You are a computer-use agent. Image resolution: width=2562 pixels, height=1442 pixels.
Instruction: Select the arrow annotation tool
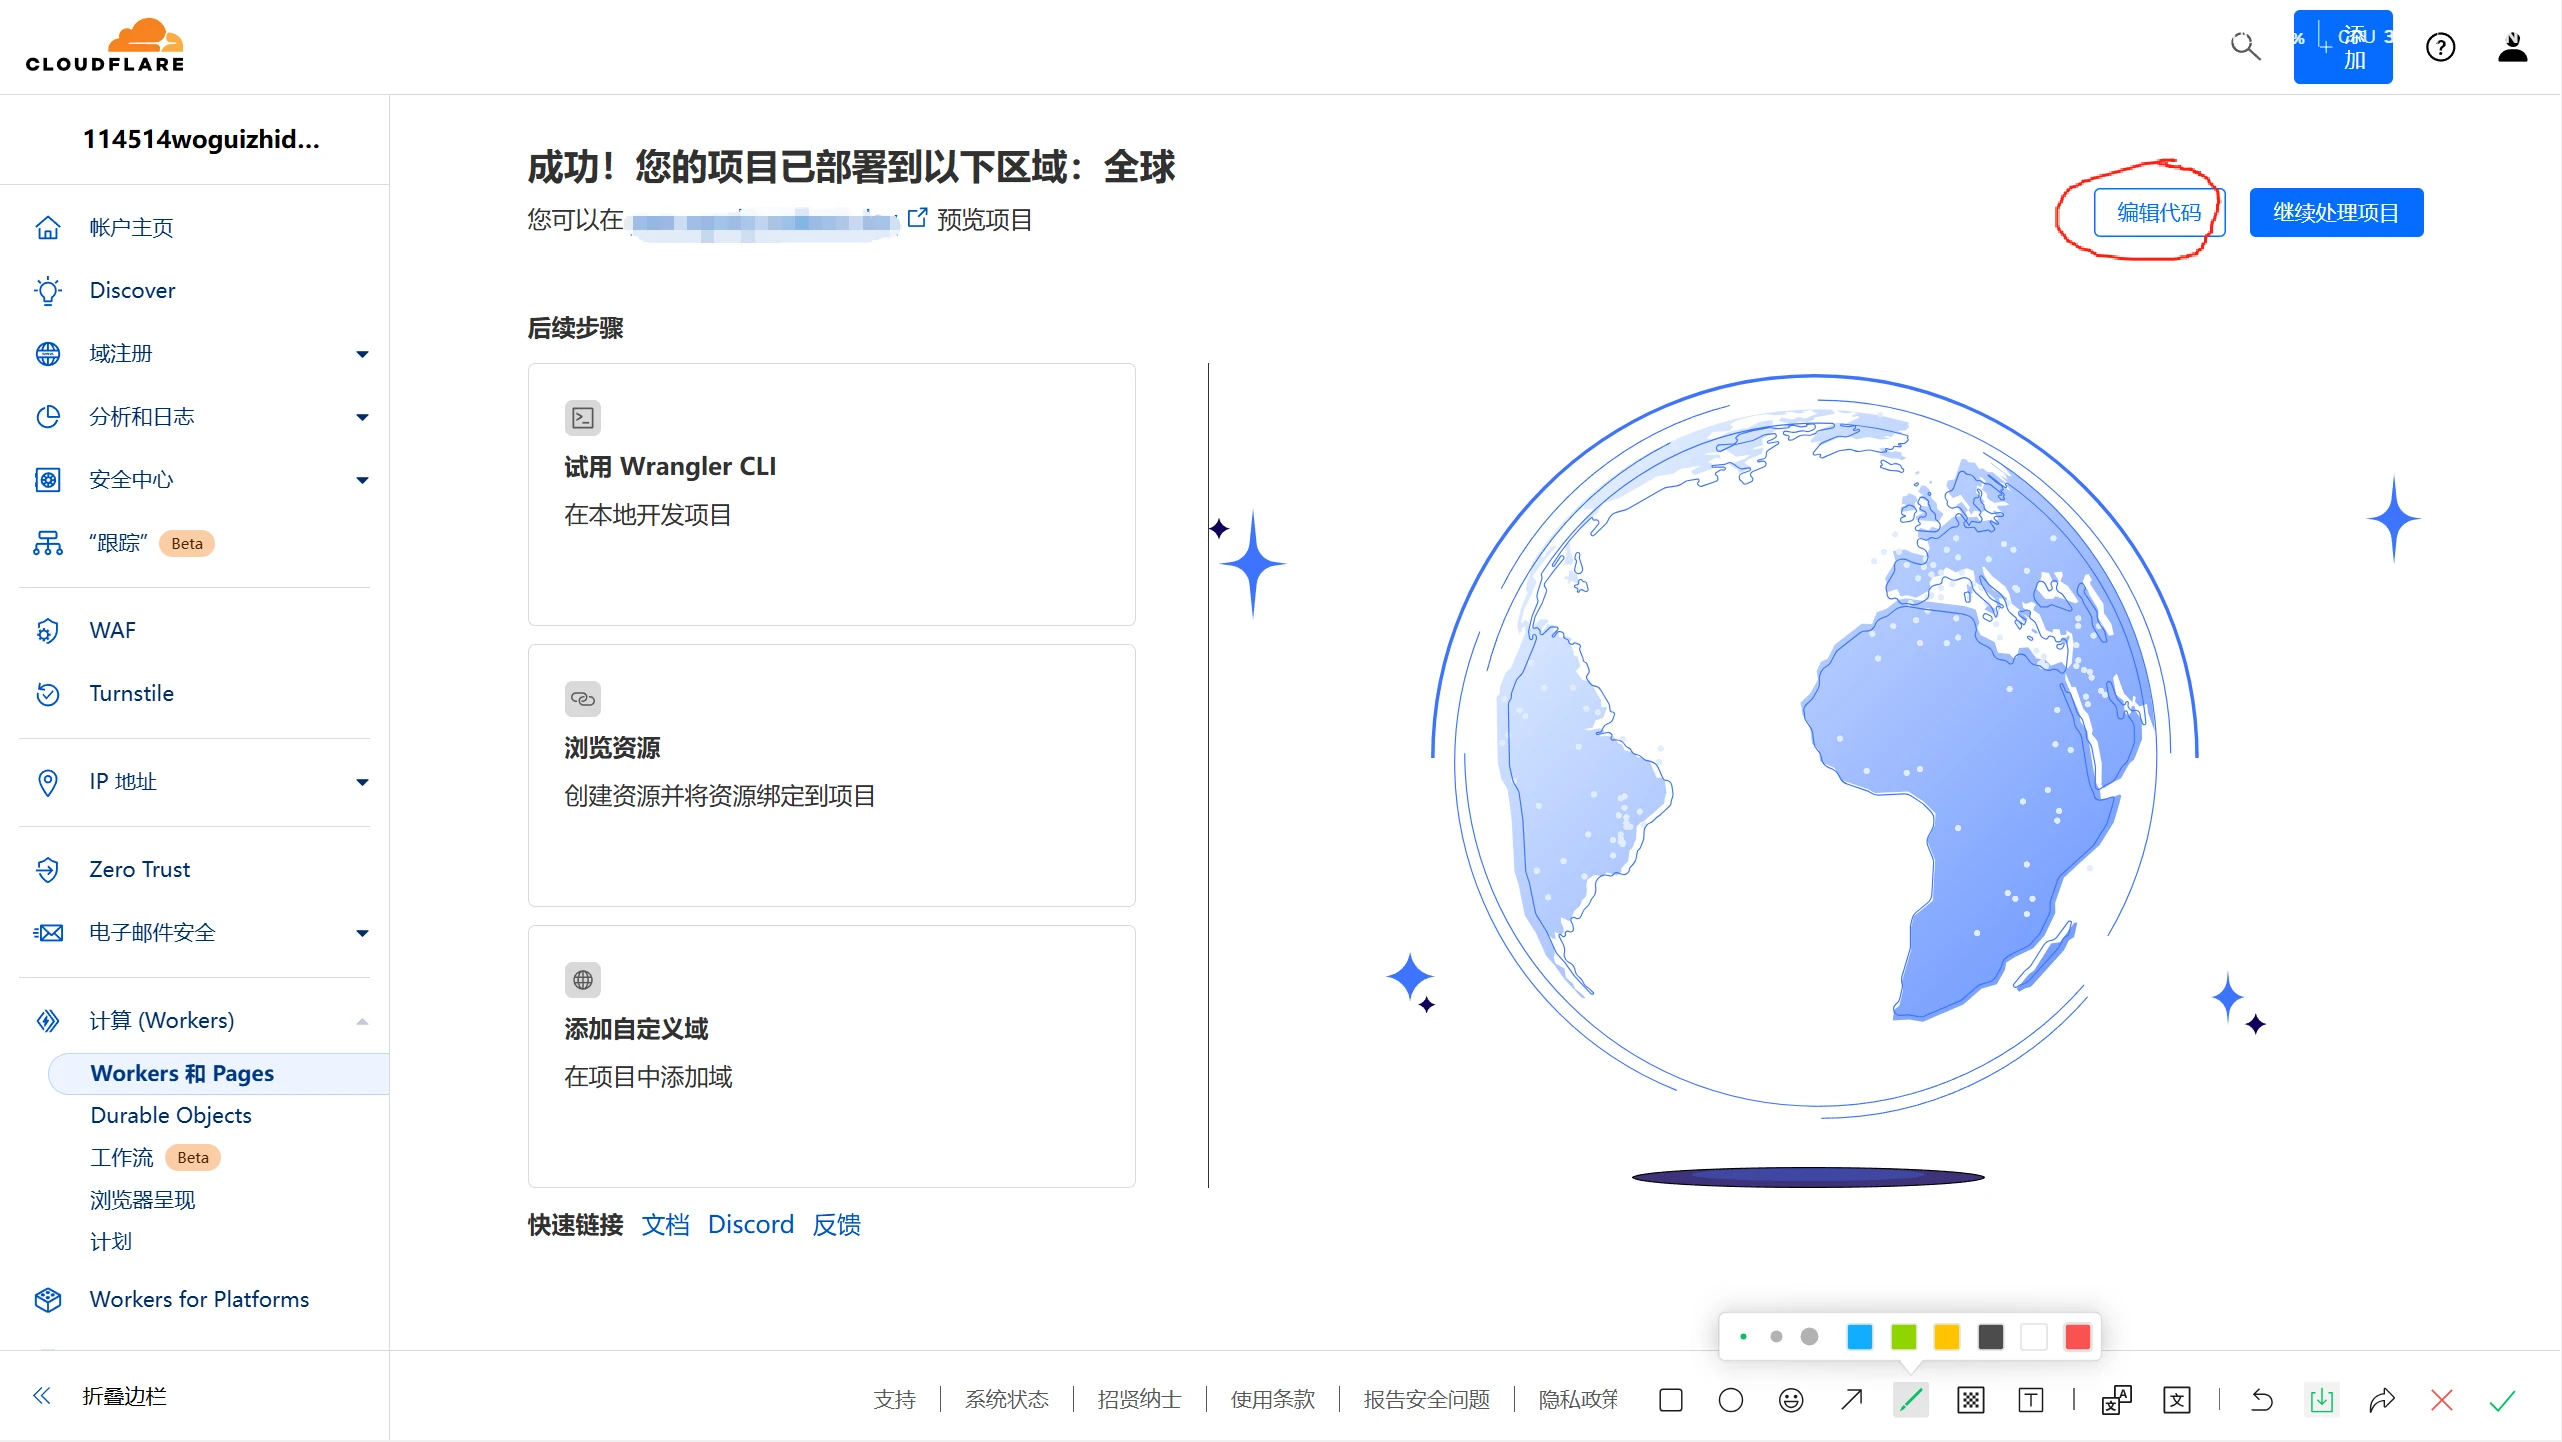pos(1851,1400)
